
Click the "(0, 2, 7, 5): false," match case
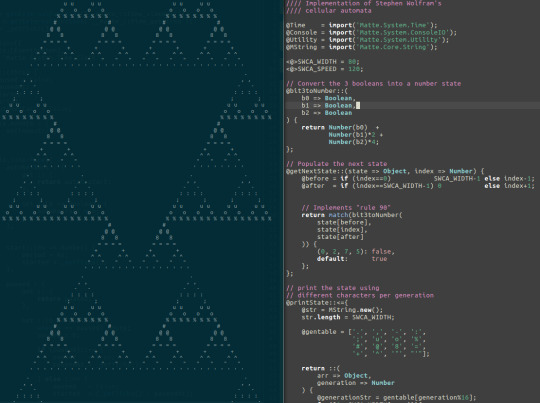tap(356, 251)
